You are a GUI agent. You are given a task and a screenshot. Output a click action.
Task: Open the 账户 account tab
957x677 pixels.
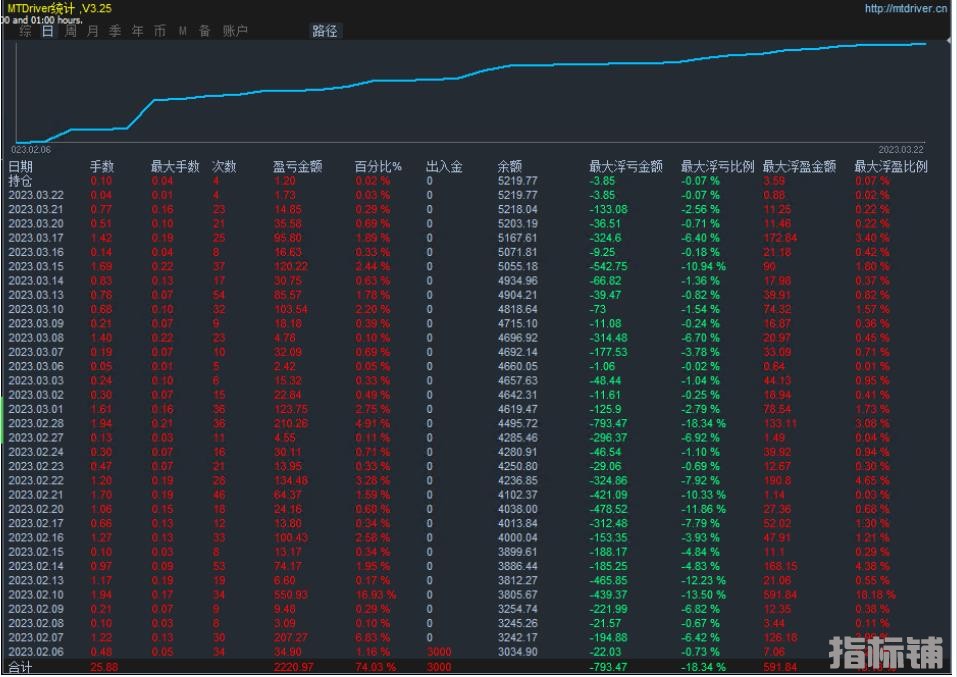(235, 31)
